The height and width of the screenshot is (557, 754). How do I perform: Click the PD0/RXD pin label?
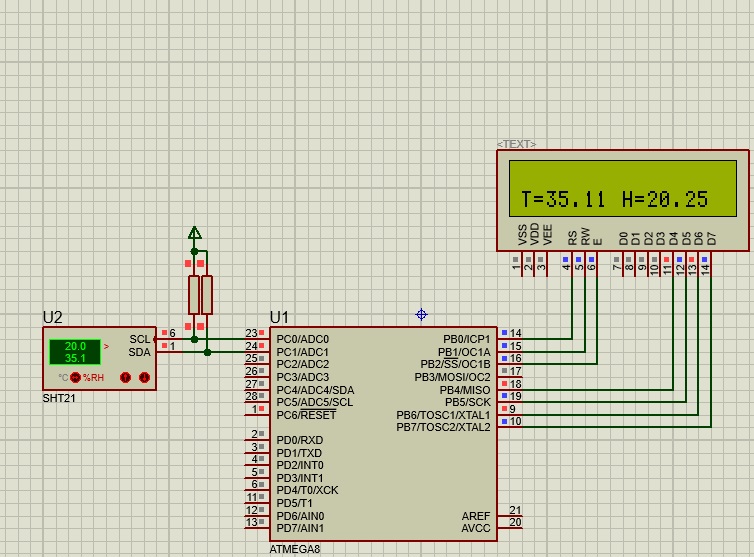[300, 440]
